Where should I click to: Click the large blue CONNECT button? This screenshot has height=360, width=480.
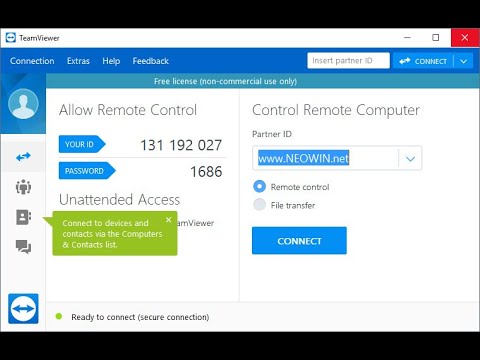pos(299,241)
